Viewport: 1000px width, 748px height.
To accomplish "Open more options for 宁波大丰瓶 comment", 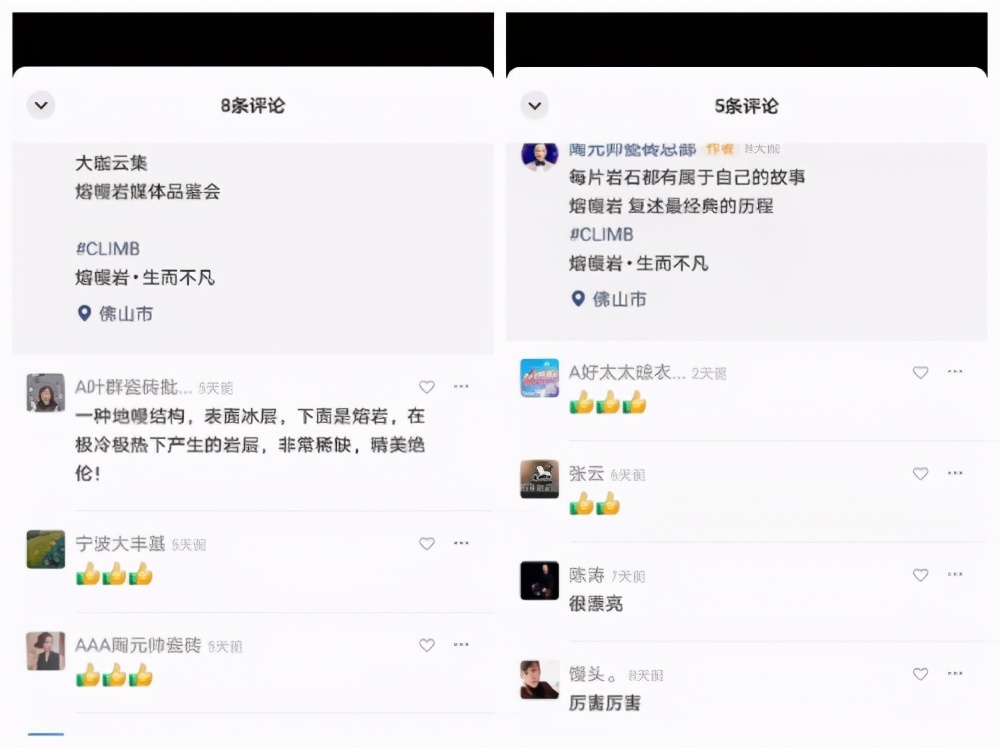I will (461, 543).
